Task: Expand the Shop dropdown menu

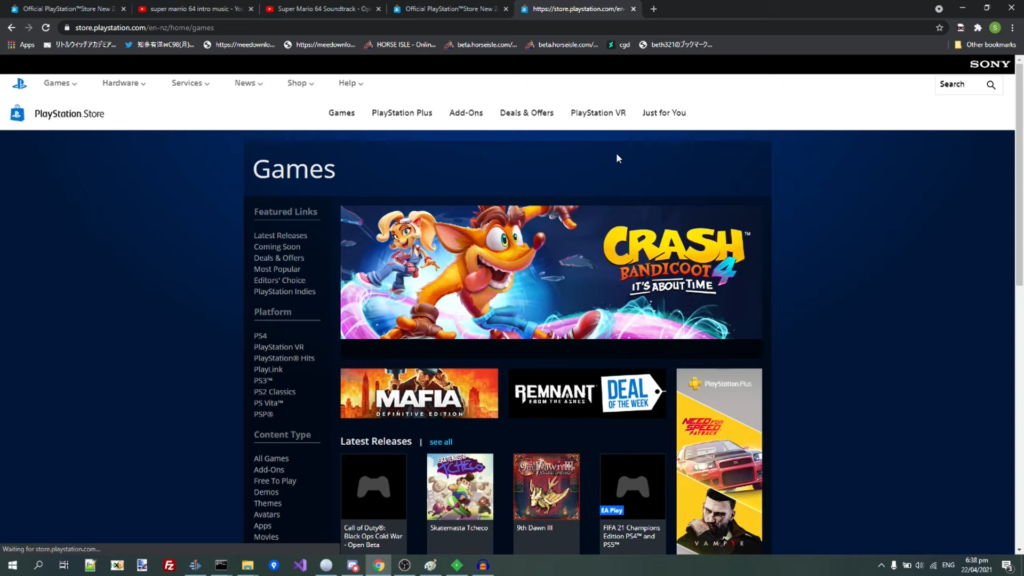Action: (x=300, y=84)
